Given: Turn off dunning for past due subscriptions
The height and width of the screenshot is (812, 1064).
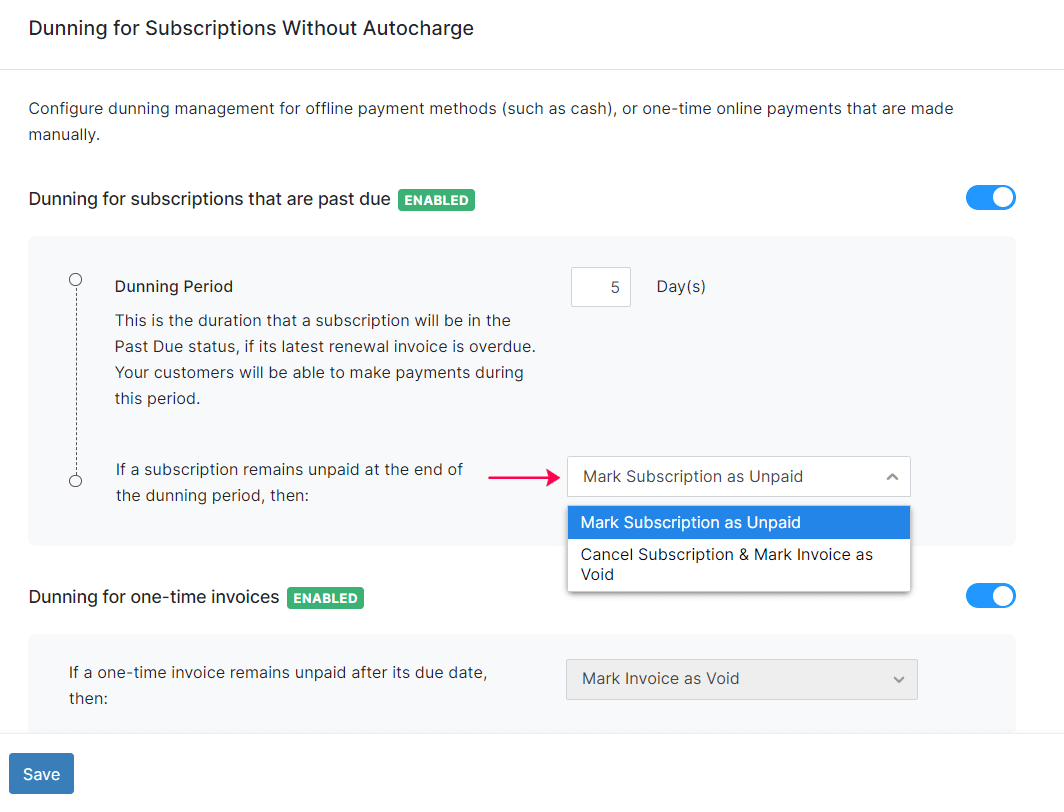Looking at the screenshot, I should coord(990,198).
